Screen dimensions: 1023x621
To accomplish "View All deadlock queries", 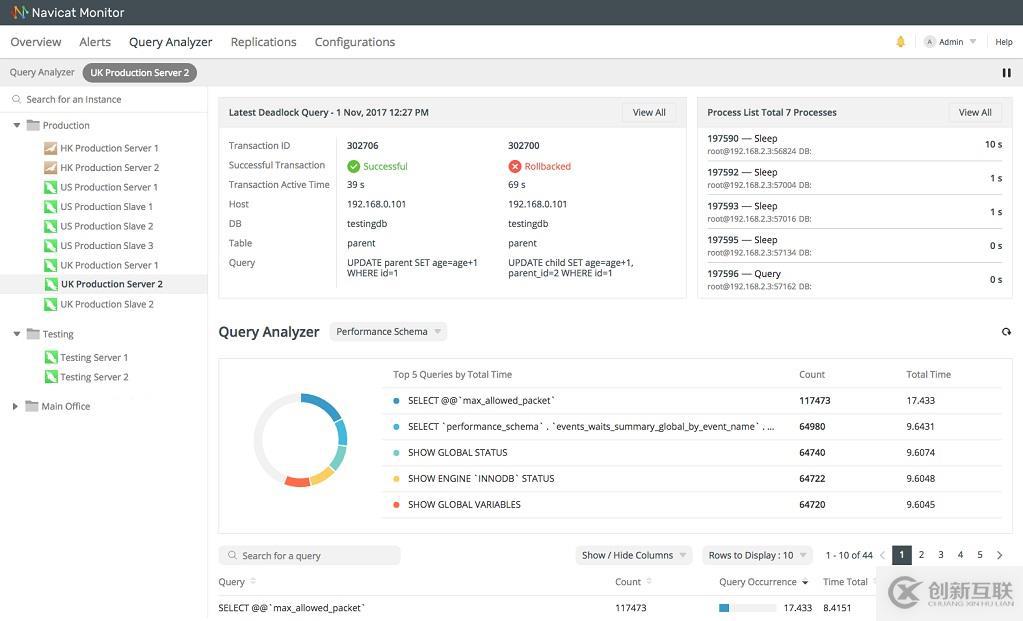I will [649, 112].
